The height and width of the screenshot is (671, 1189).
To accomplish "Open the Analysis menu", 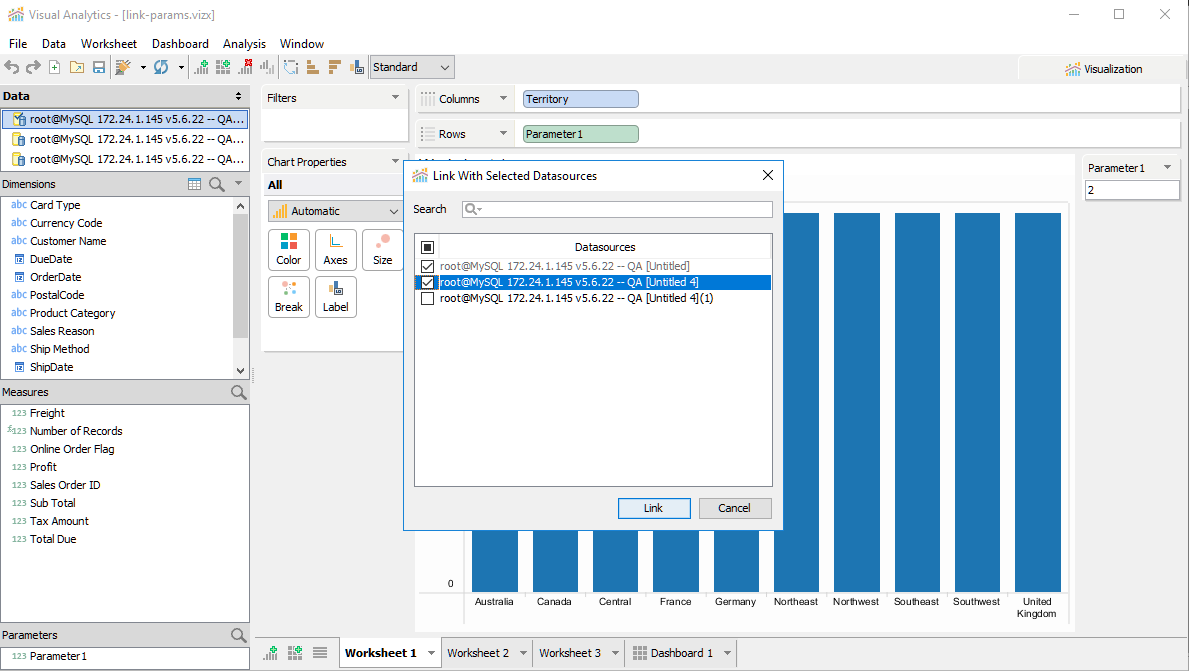I will click(244, 44).
